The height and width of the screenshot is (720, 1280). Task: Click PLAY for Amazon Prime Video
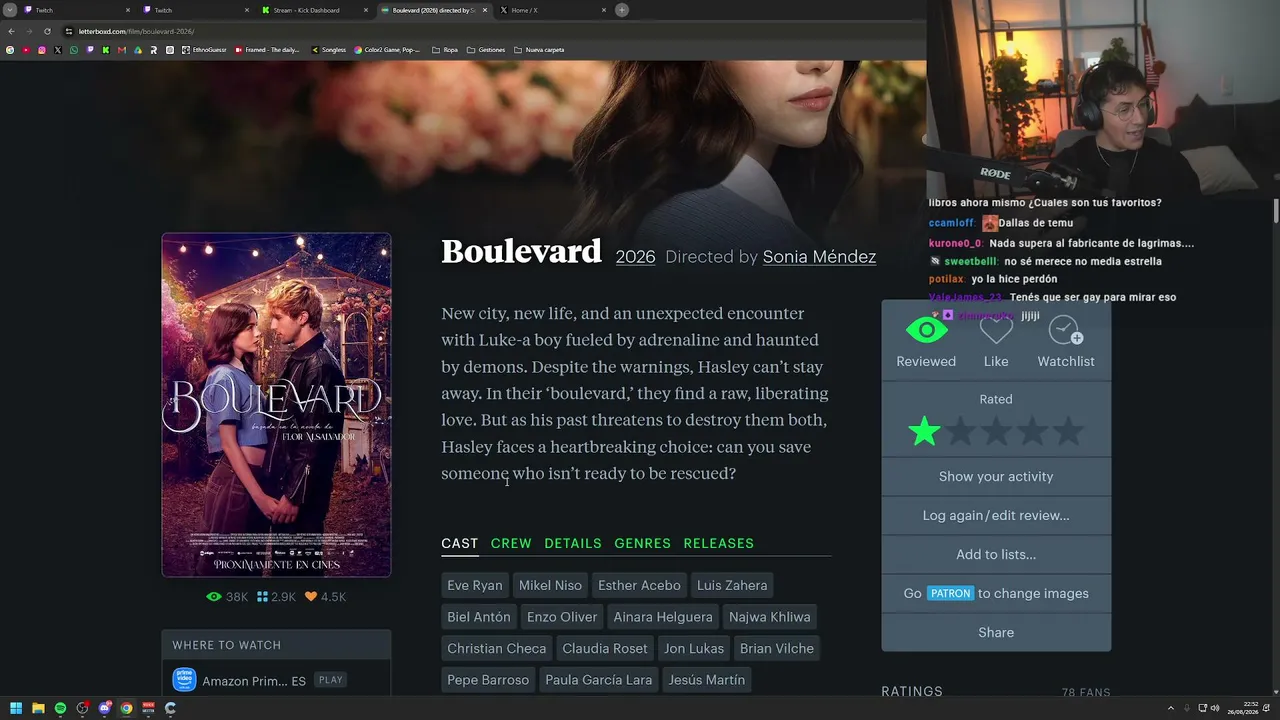click(x=330, y=680)
